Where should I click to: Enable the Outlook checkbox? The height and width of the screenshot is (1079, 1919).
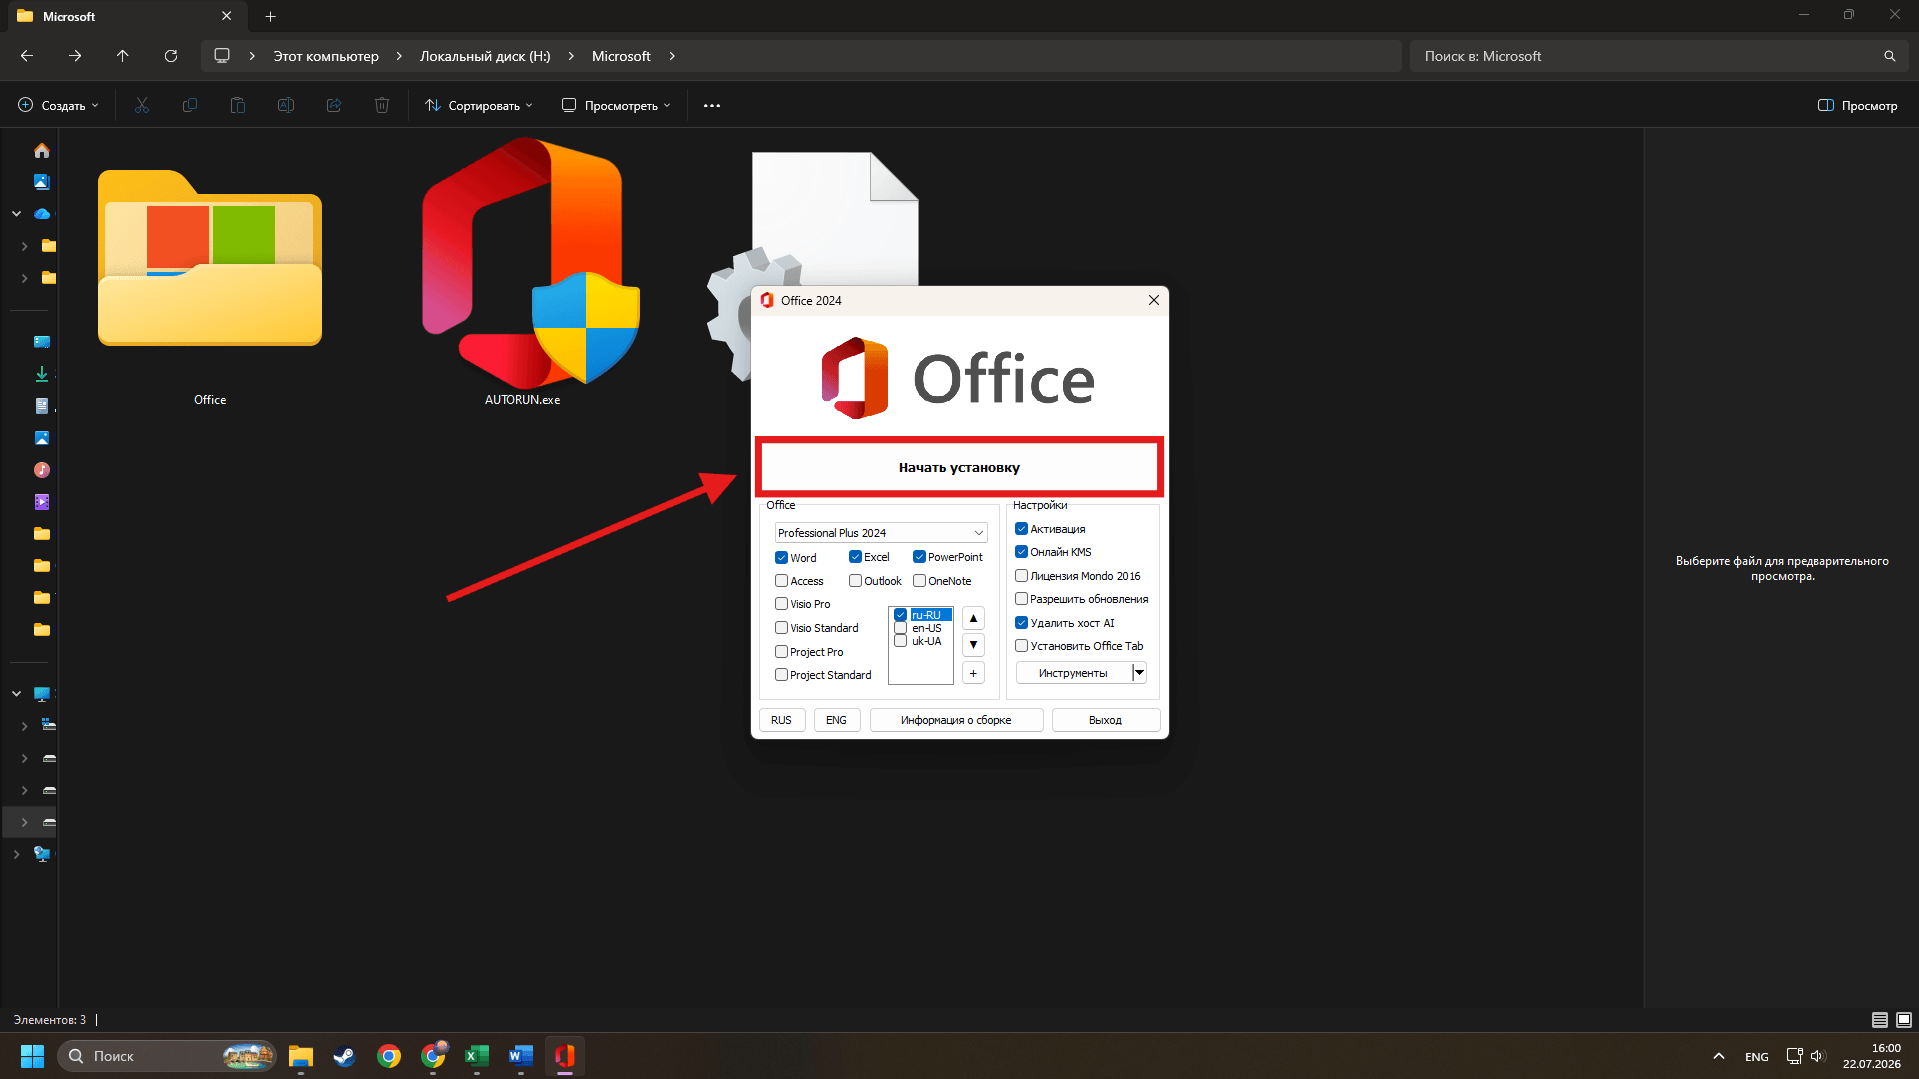click(x=856, y=581)
